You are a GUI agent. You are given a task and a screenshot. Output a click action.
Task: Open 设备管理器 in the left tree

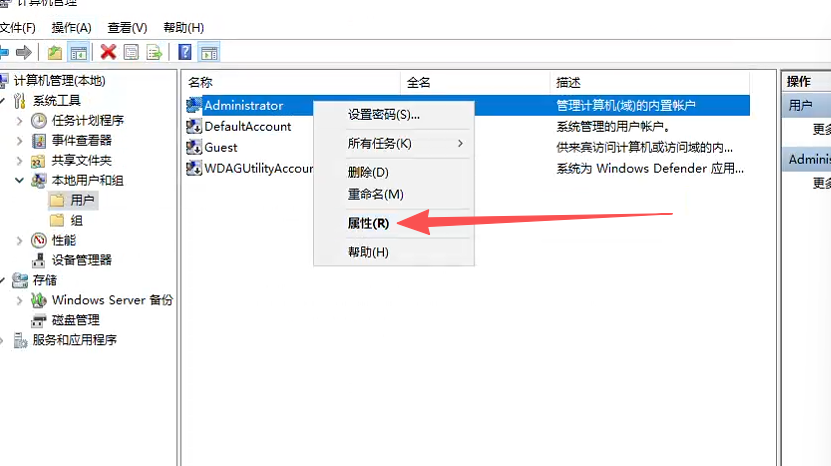[x=81, y=260]
